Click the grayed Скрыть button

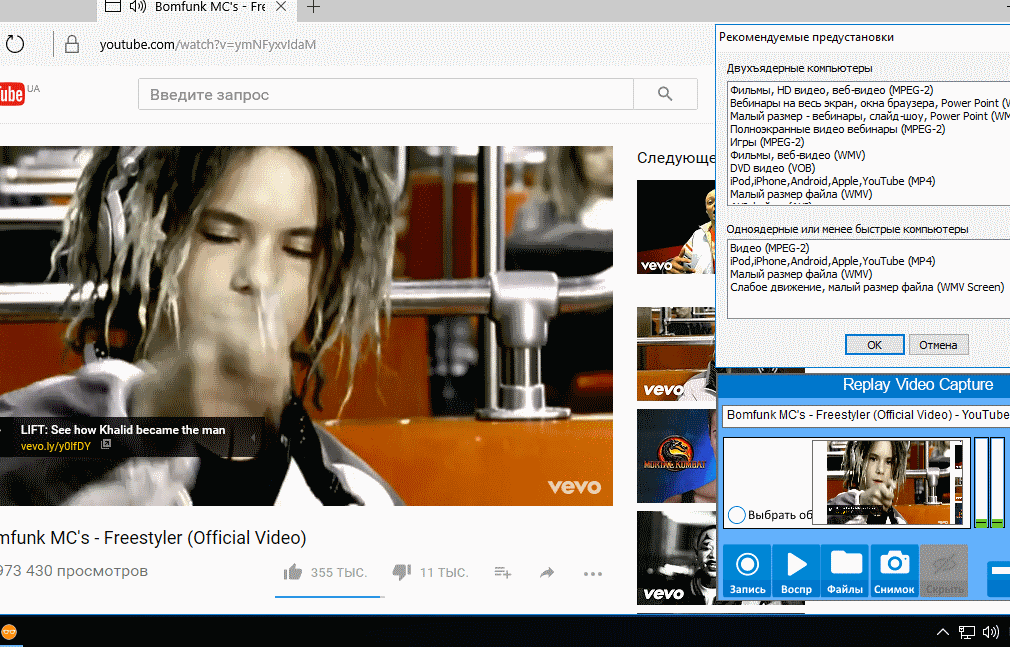pos(944,571)
